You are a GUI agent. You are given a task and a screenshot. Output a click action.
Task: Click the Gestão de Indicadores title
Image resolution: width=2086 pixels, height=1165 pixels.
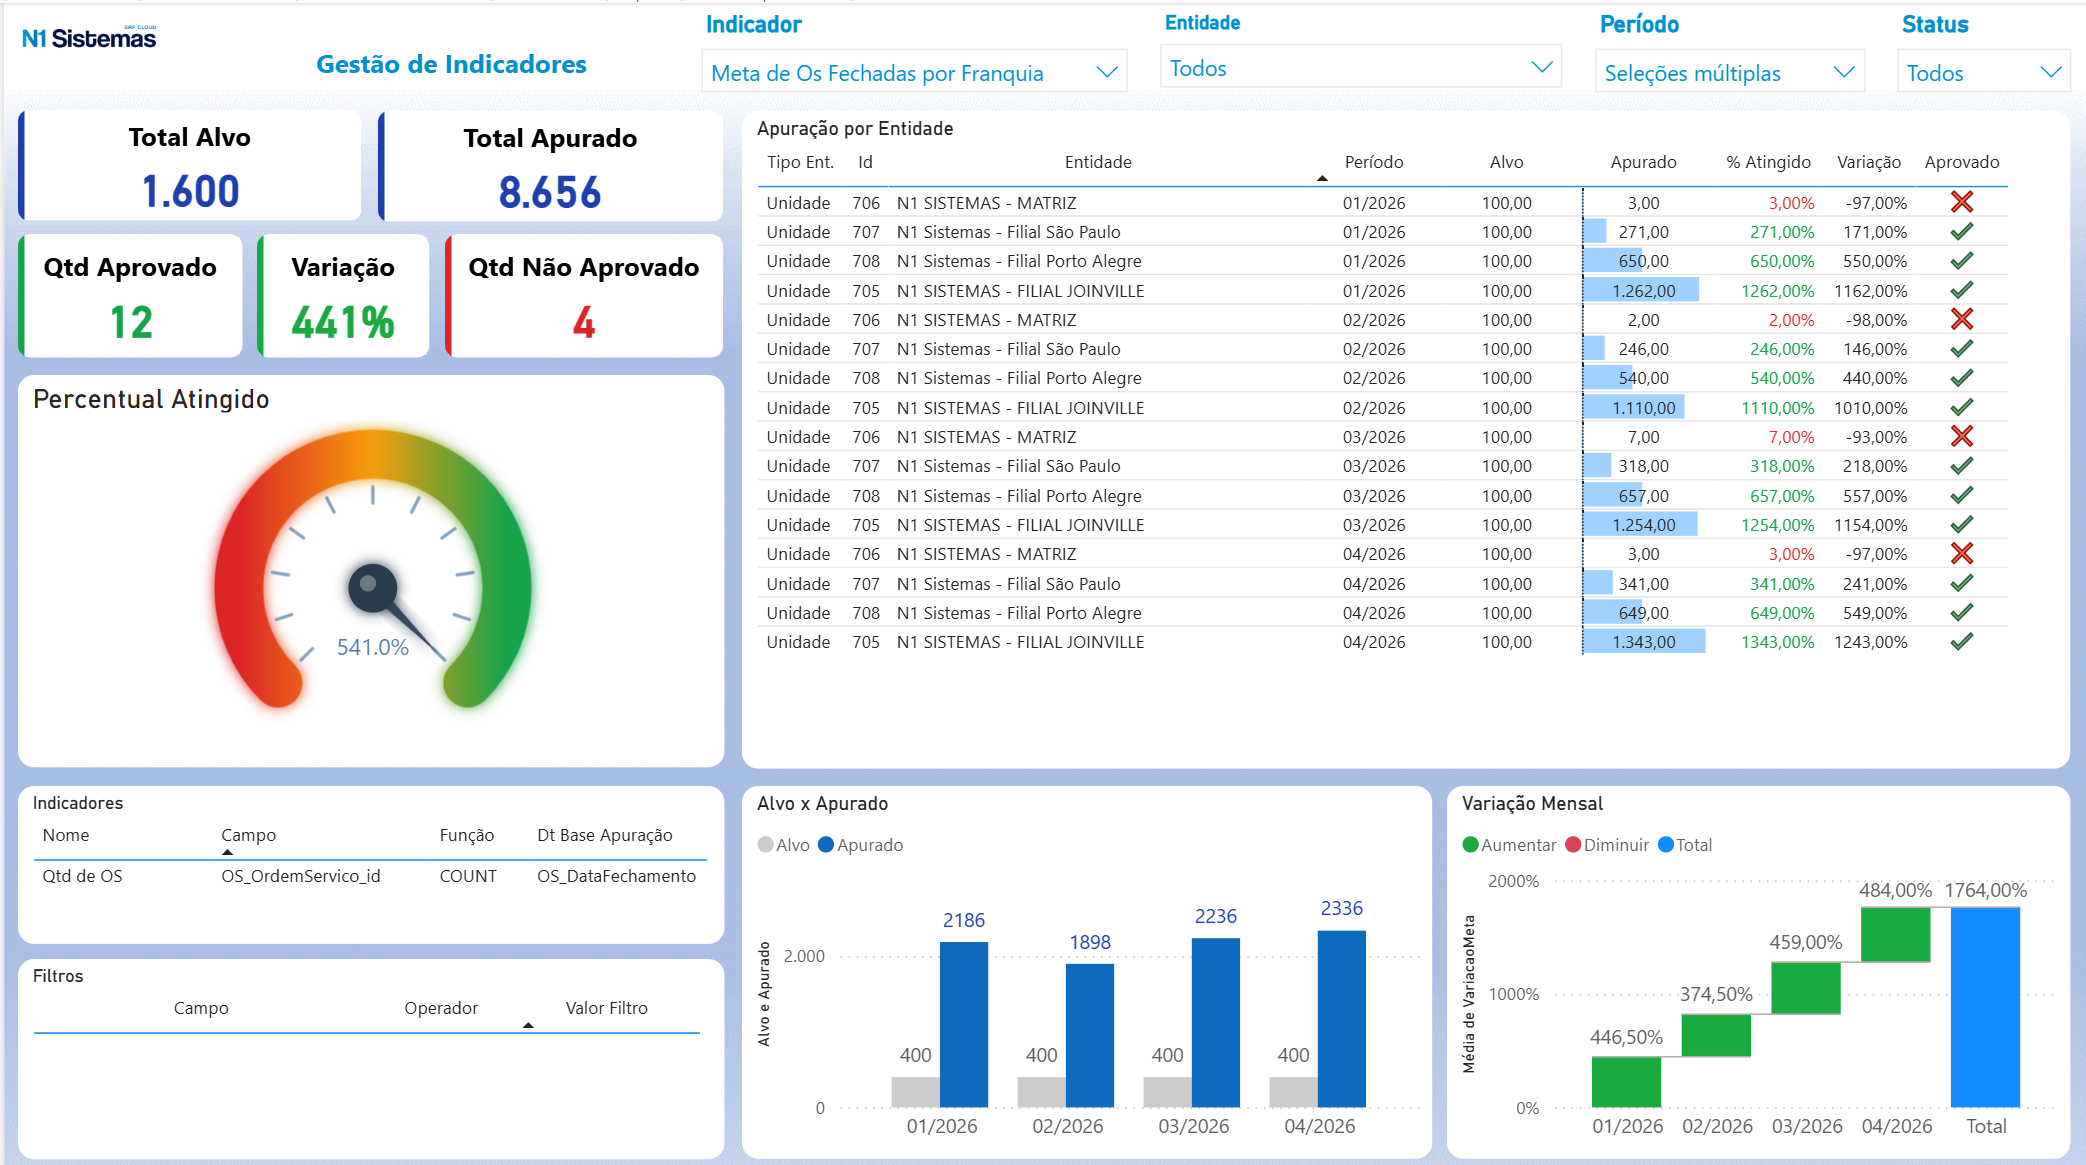451,64
